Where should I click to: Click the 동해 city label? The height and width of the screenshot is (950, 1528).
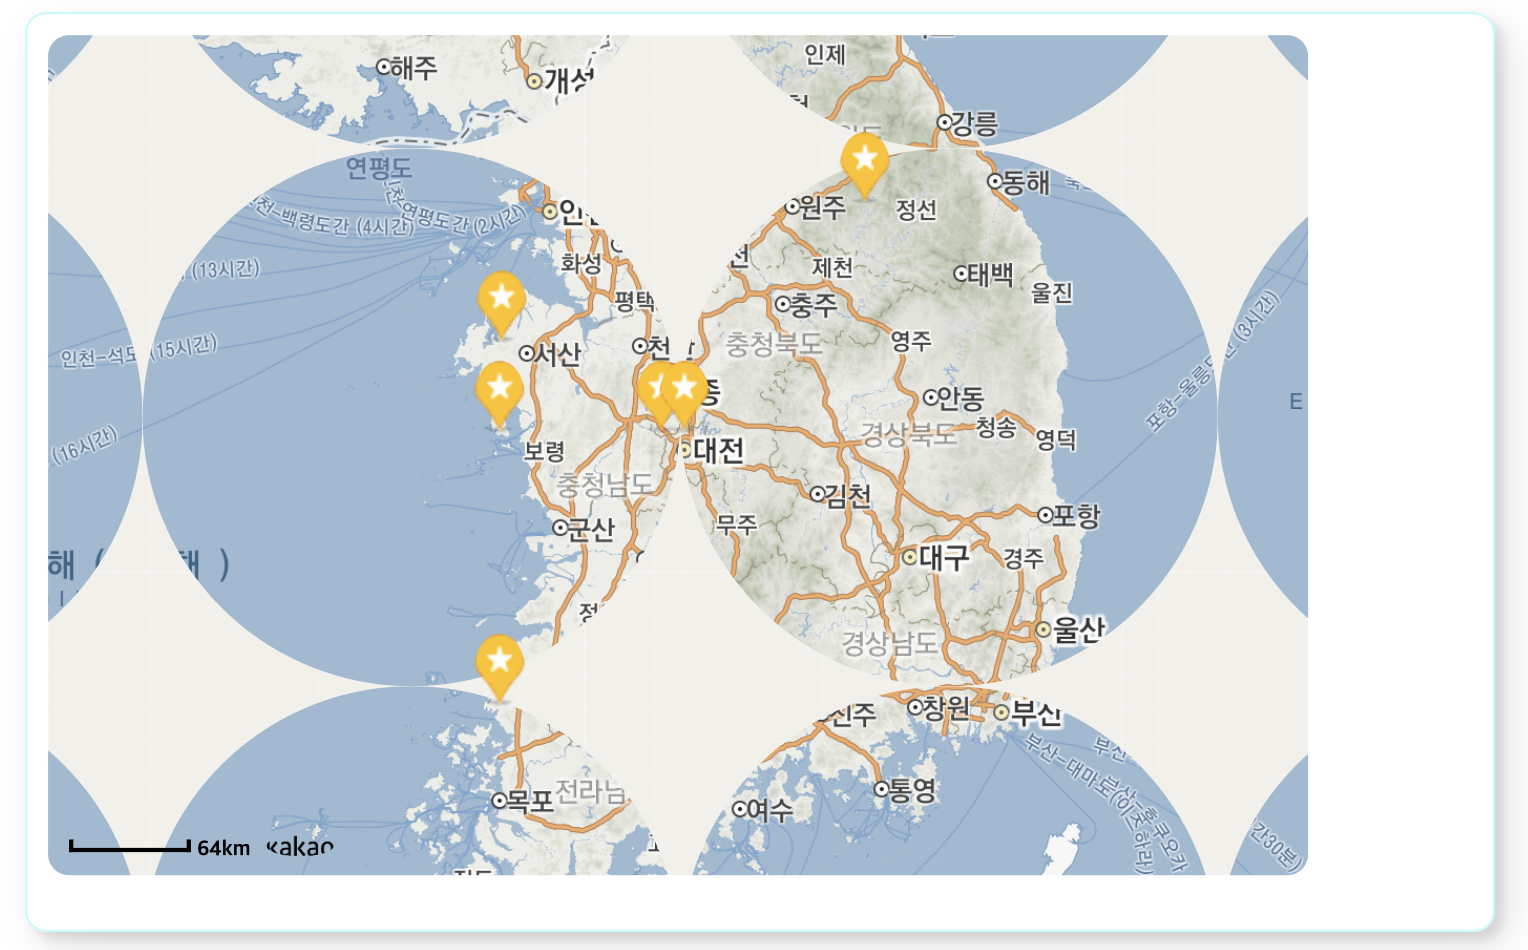[1026, 183]
